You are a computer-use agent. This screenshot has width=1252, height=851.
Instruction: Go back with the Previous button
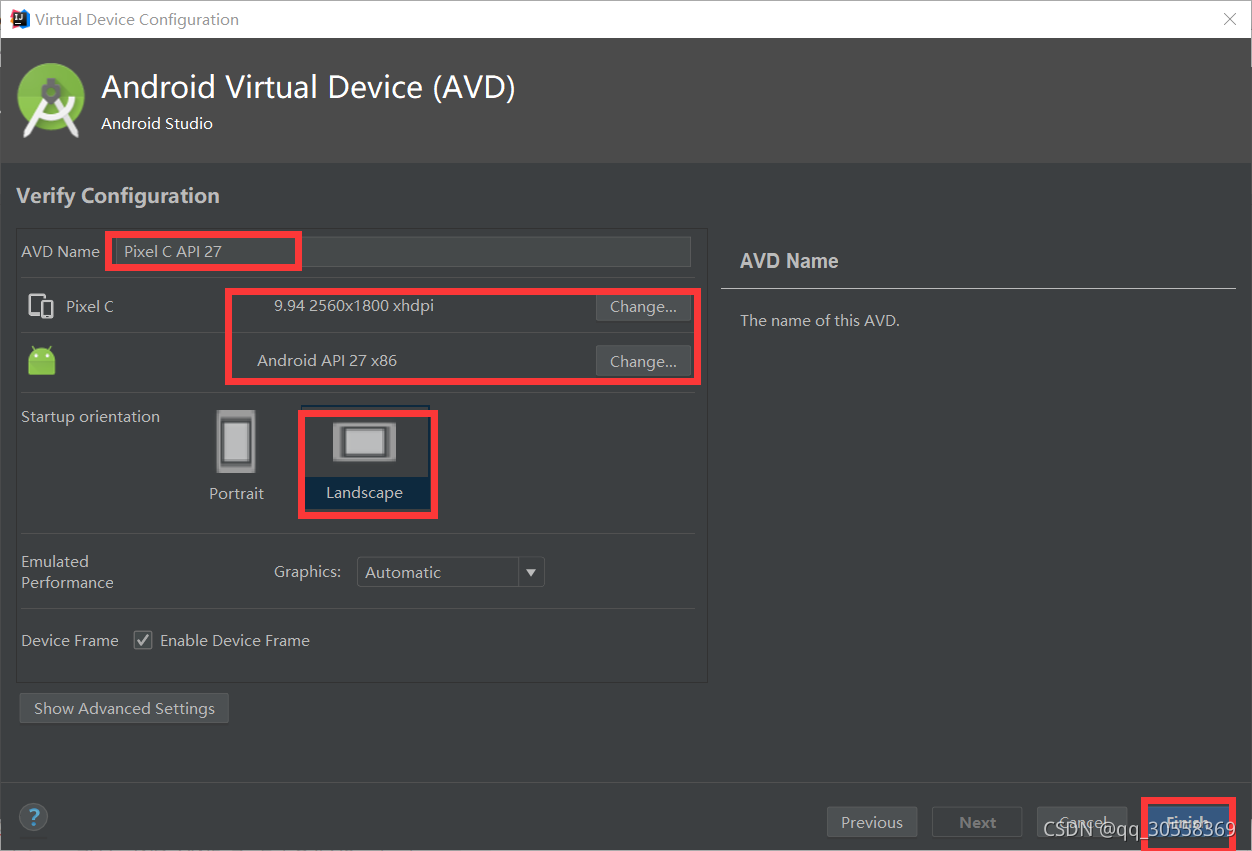click(872, 822)
